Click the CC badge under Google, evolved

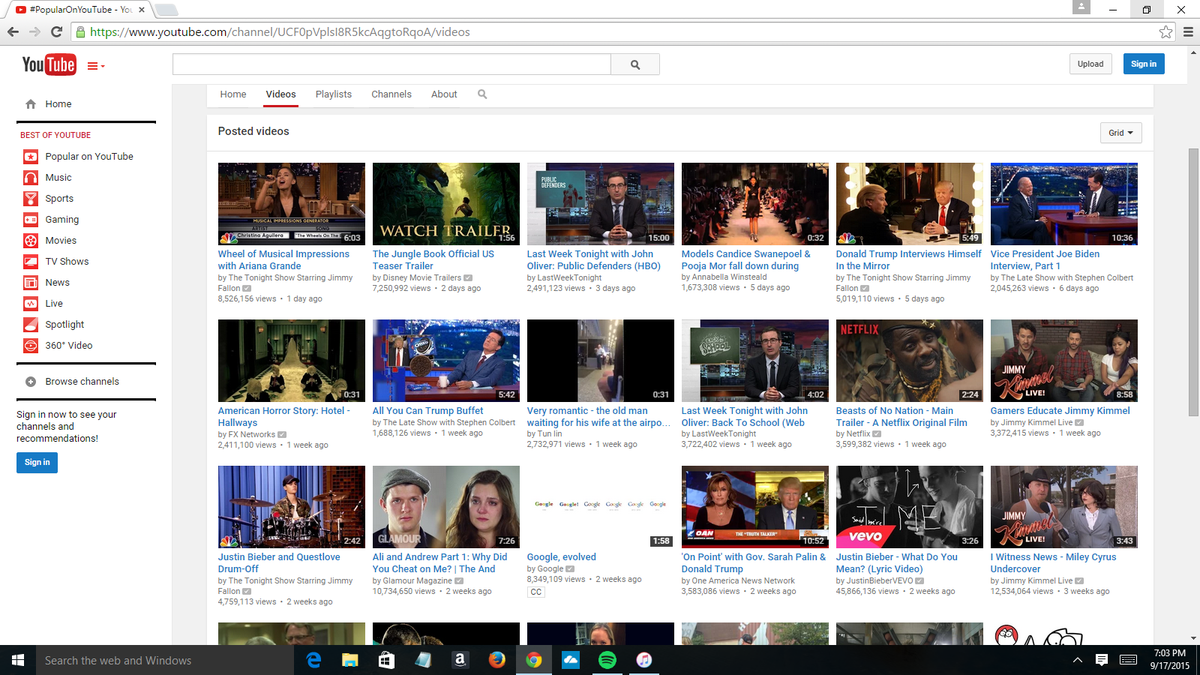536,592
